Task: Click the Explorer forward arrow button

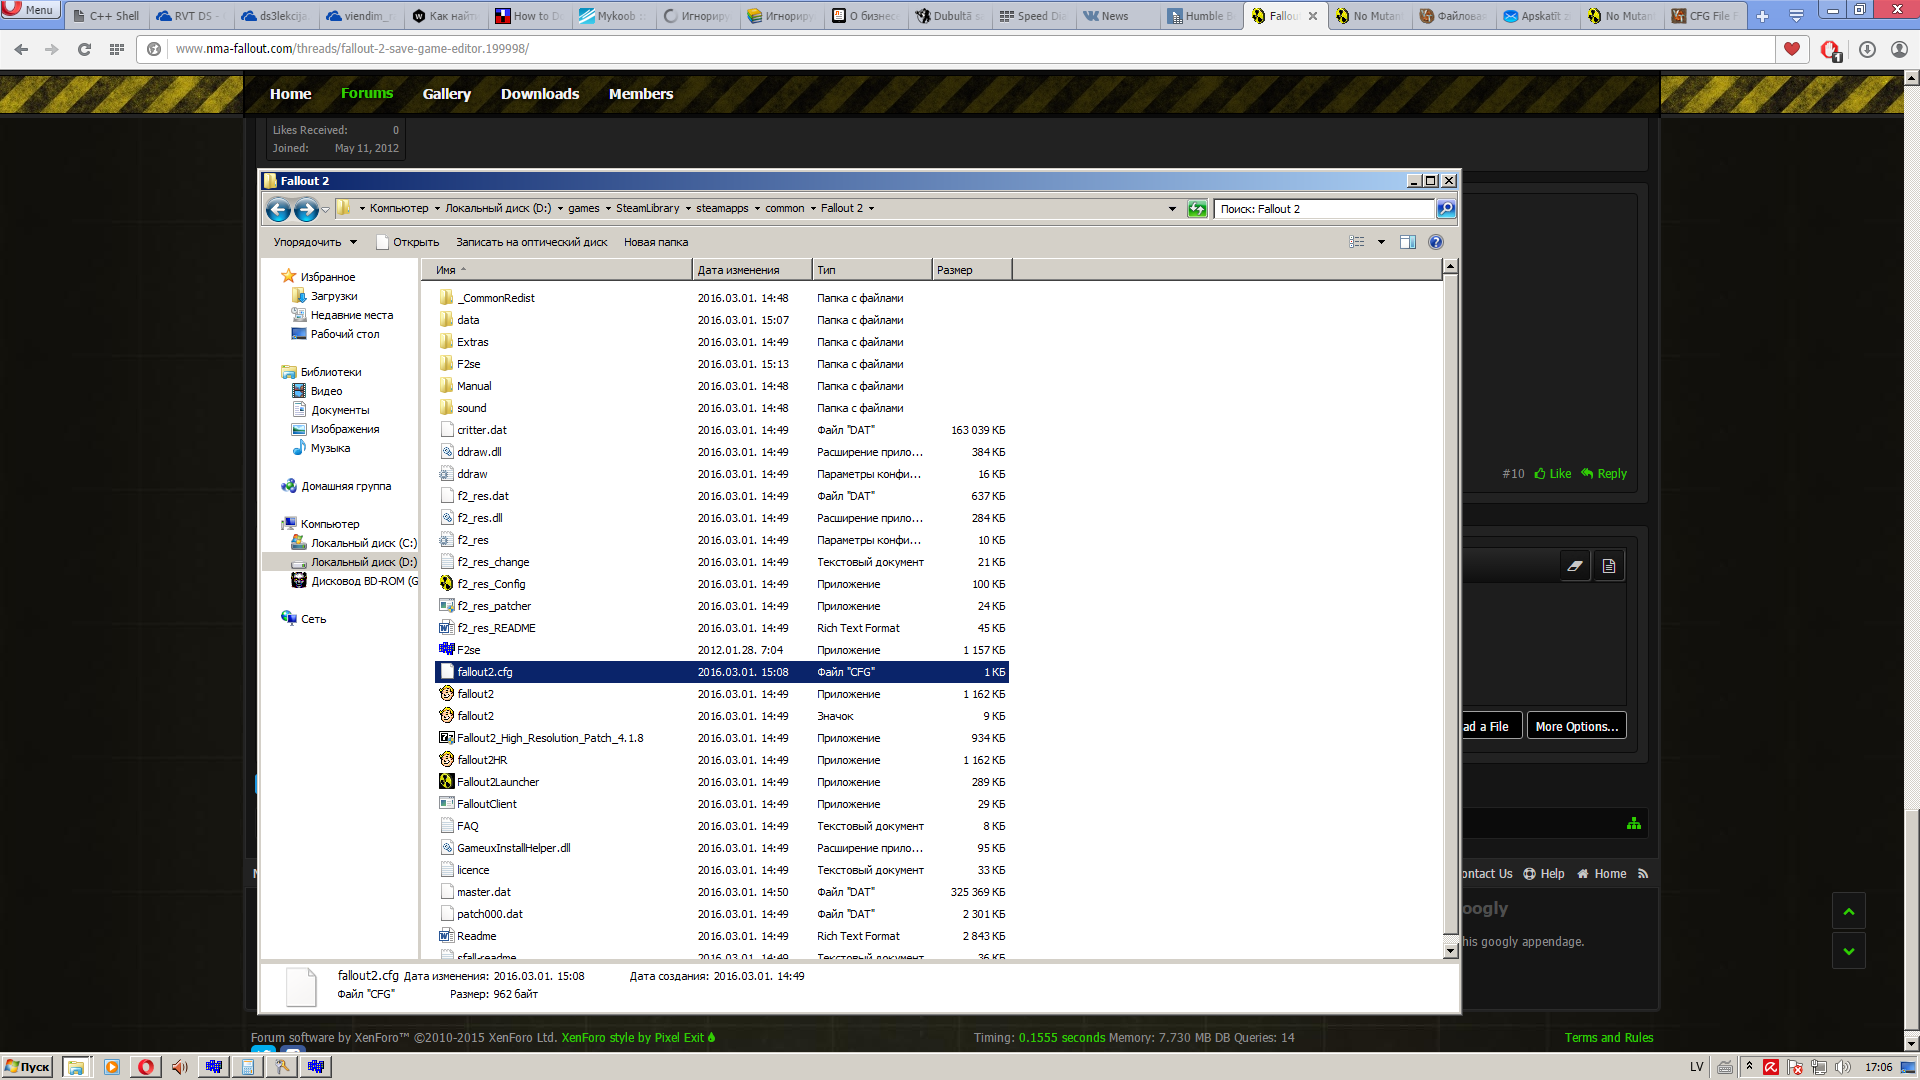Action: 306,209
